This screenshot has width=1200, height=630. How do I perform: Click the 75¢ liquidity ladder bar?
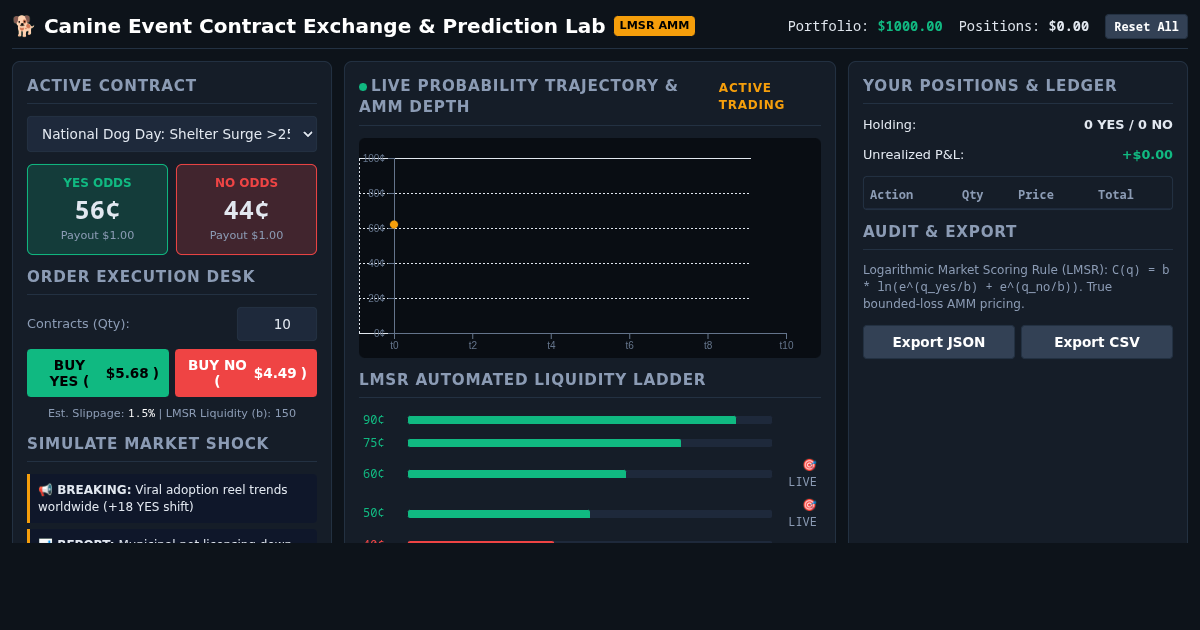pyautogui.click(x=590, y=443)
